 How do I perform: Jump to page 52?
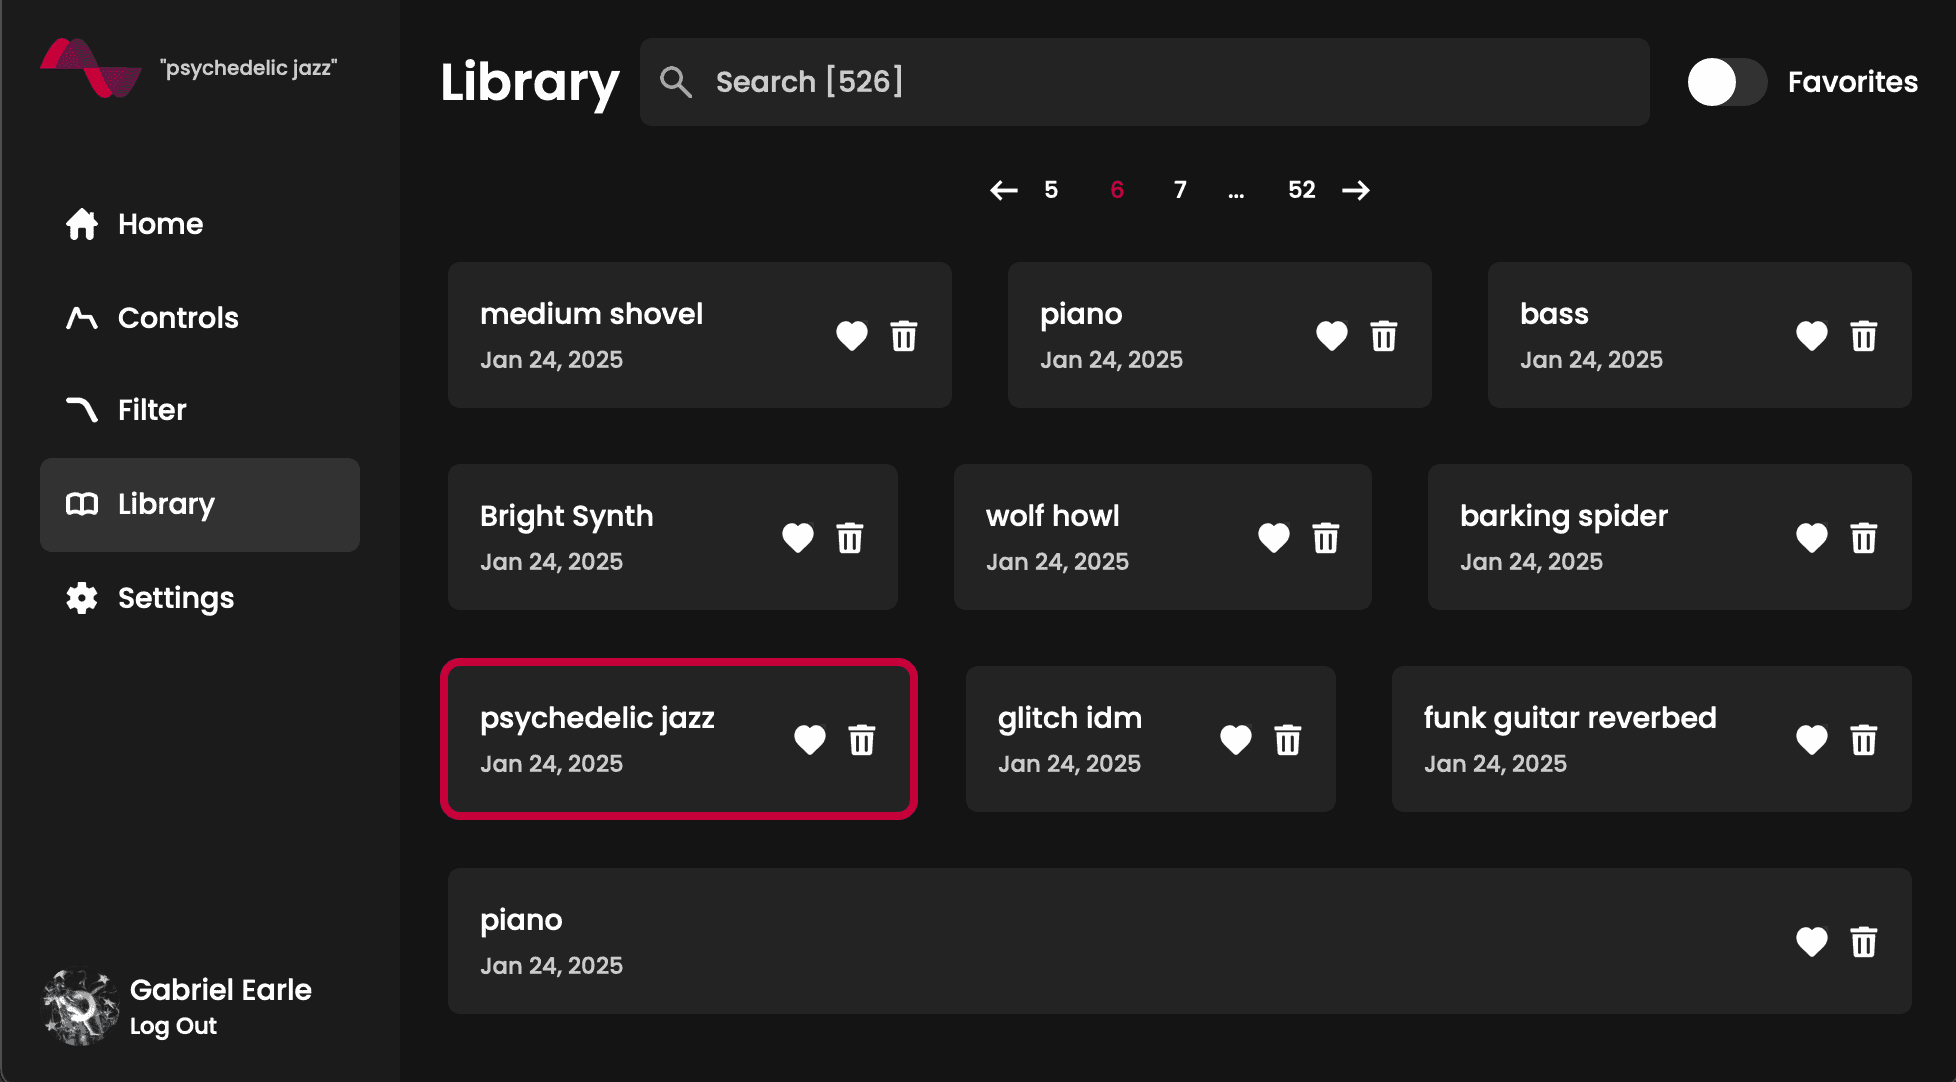(1300, 190)
